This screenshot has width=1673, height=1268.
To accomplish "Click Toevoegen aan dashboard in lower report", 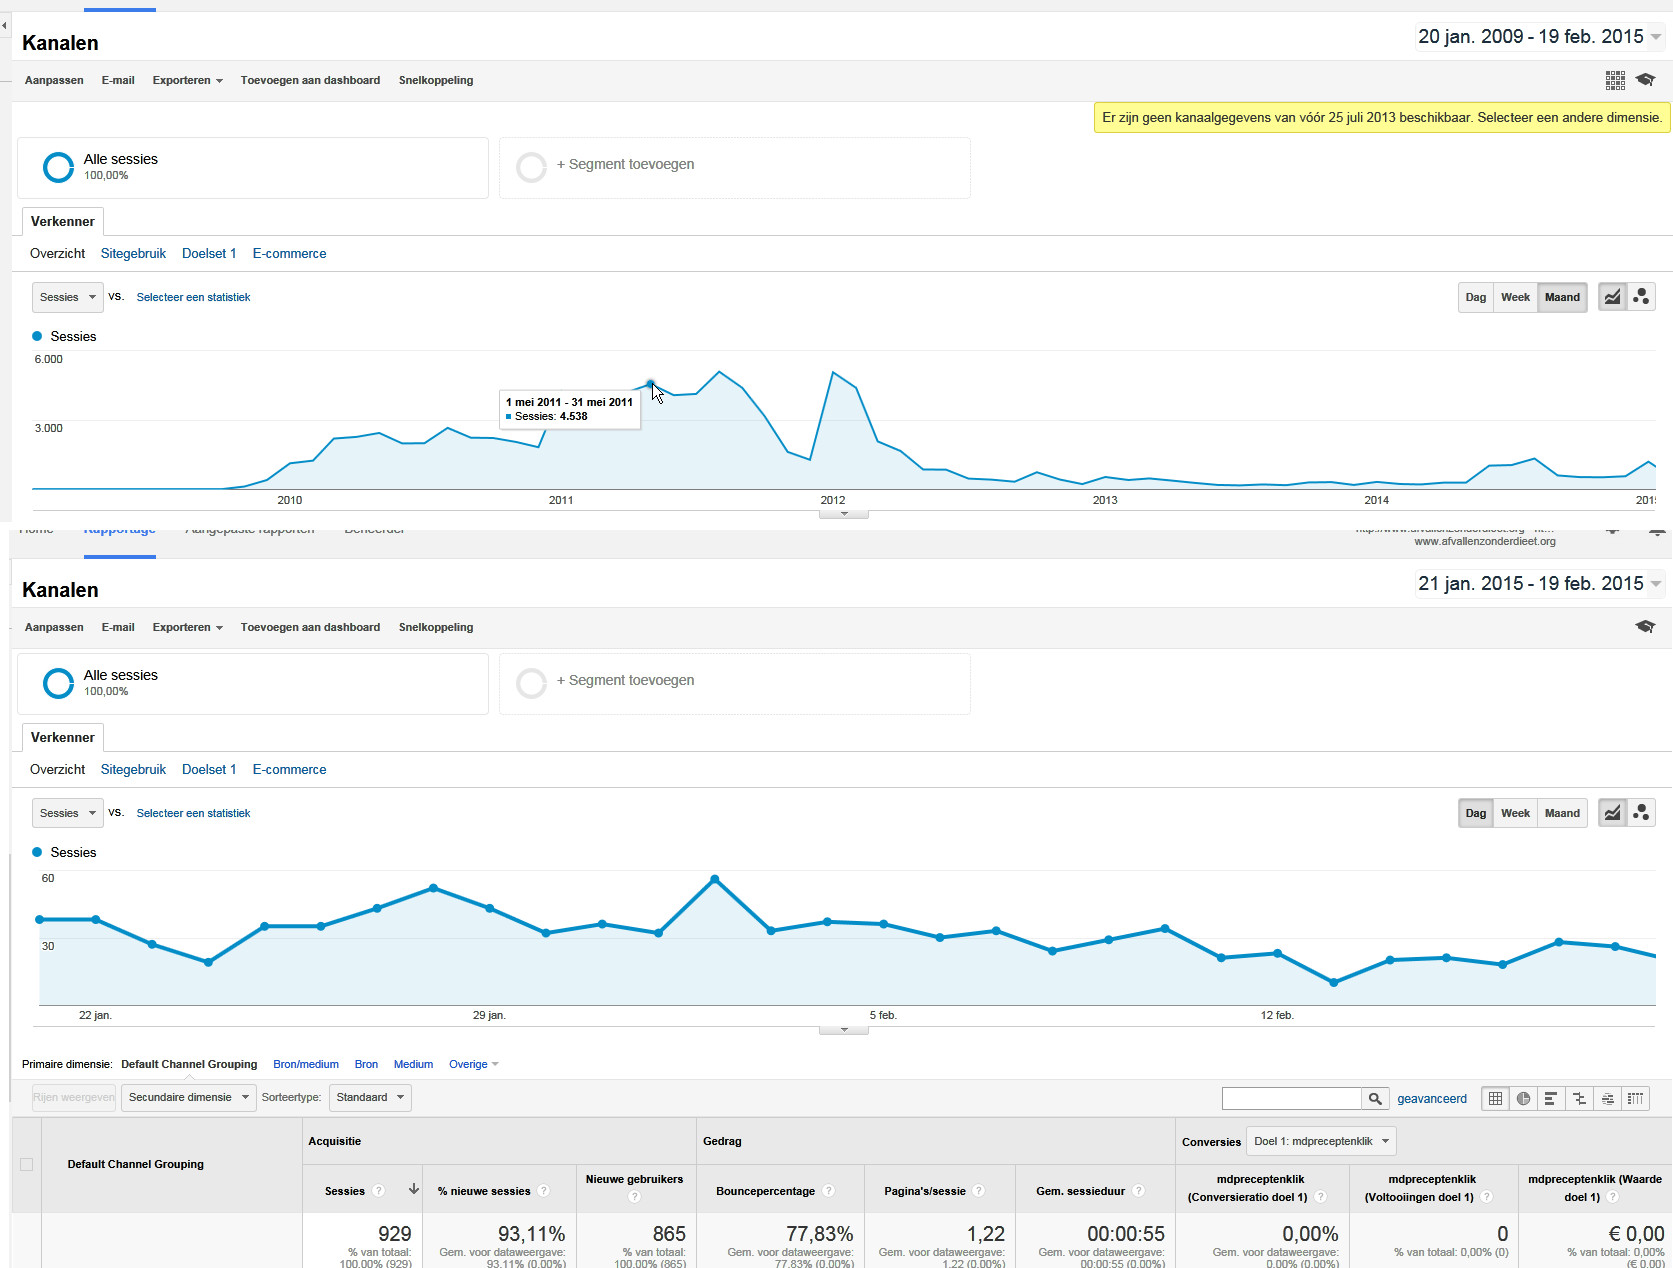I will click(x=310, y=627).
